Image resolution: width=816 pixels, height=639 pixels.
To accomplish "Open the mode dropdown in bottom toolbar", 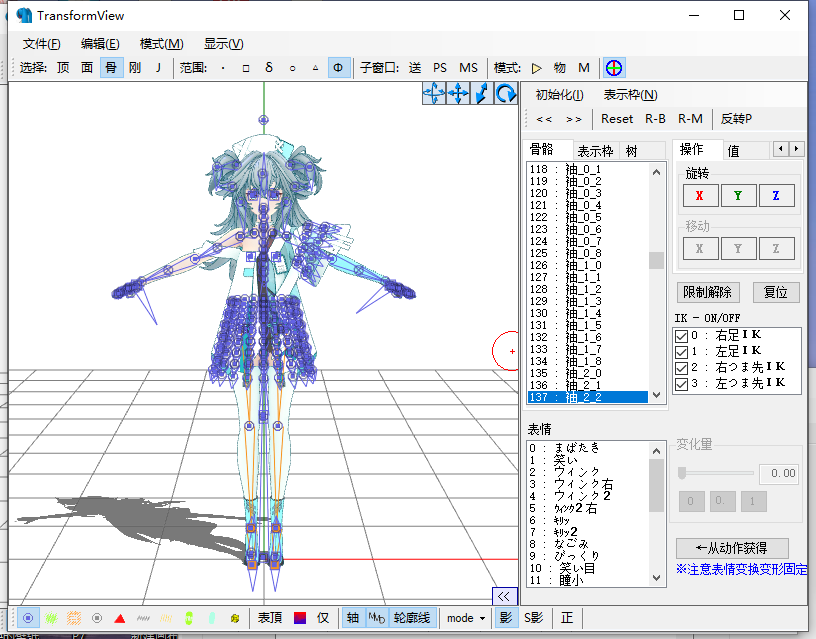I will pyautogui.click(x=466, y=618).
